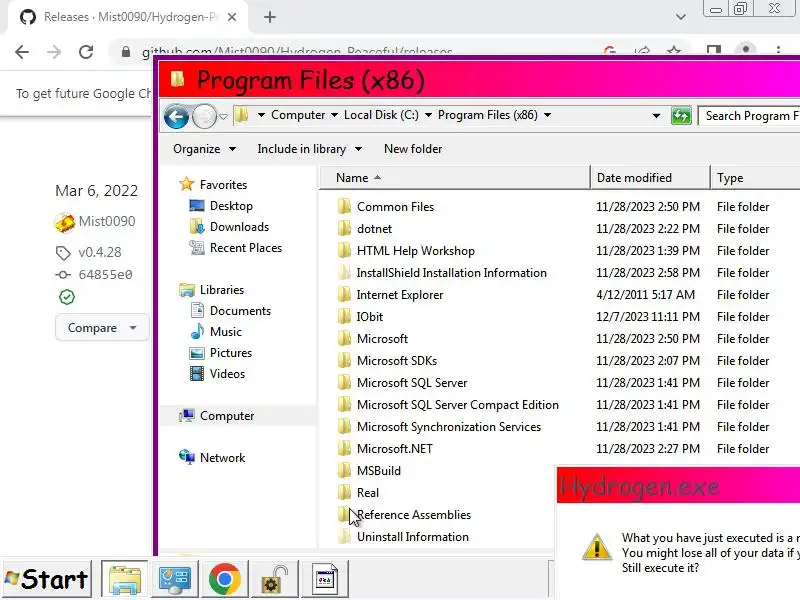Reload the page in Chrome
Viewport: 800px width, 600px height.
coord(86,52)
